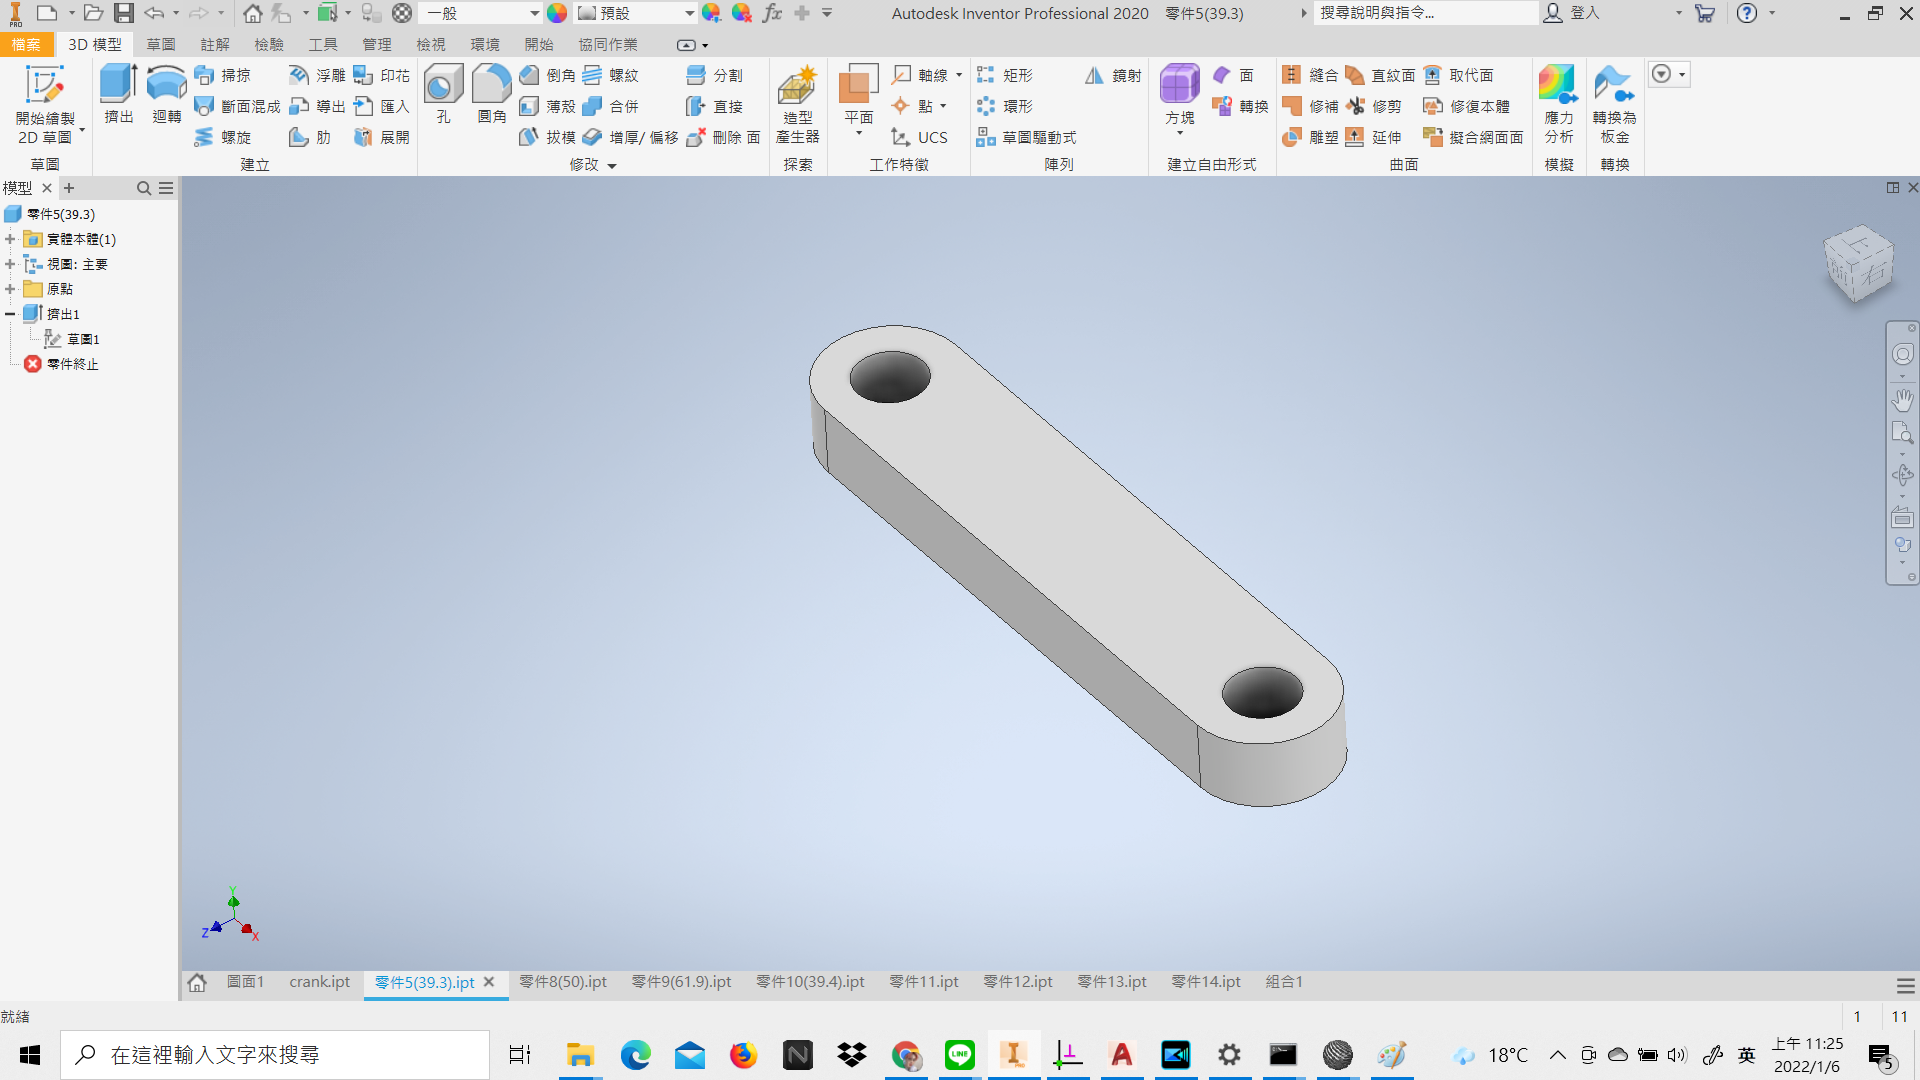Open the 草圖 ribbon tab

(x=161, y=45)
